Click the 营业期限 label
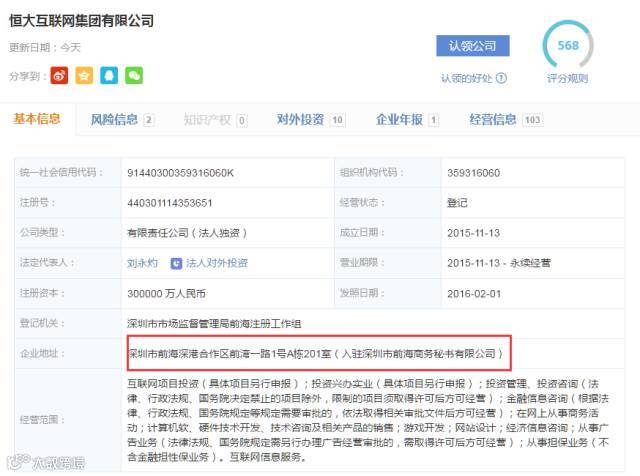Screen dimensions: 640x476 pos(362,262)
